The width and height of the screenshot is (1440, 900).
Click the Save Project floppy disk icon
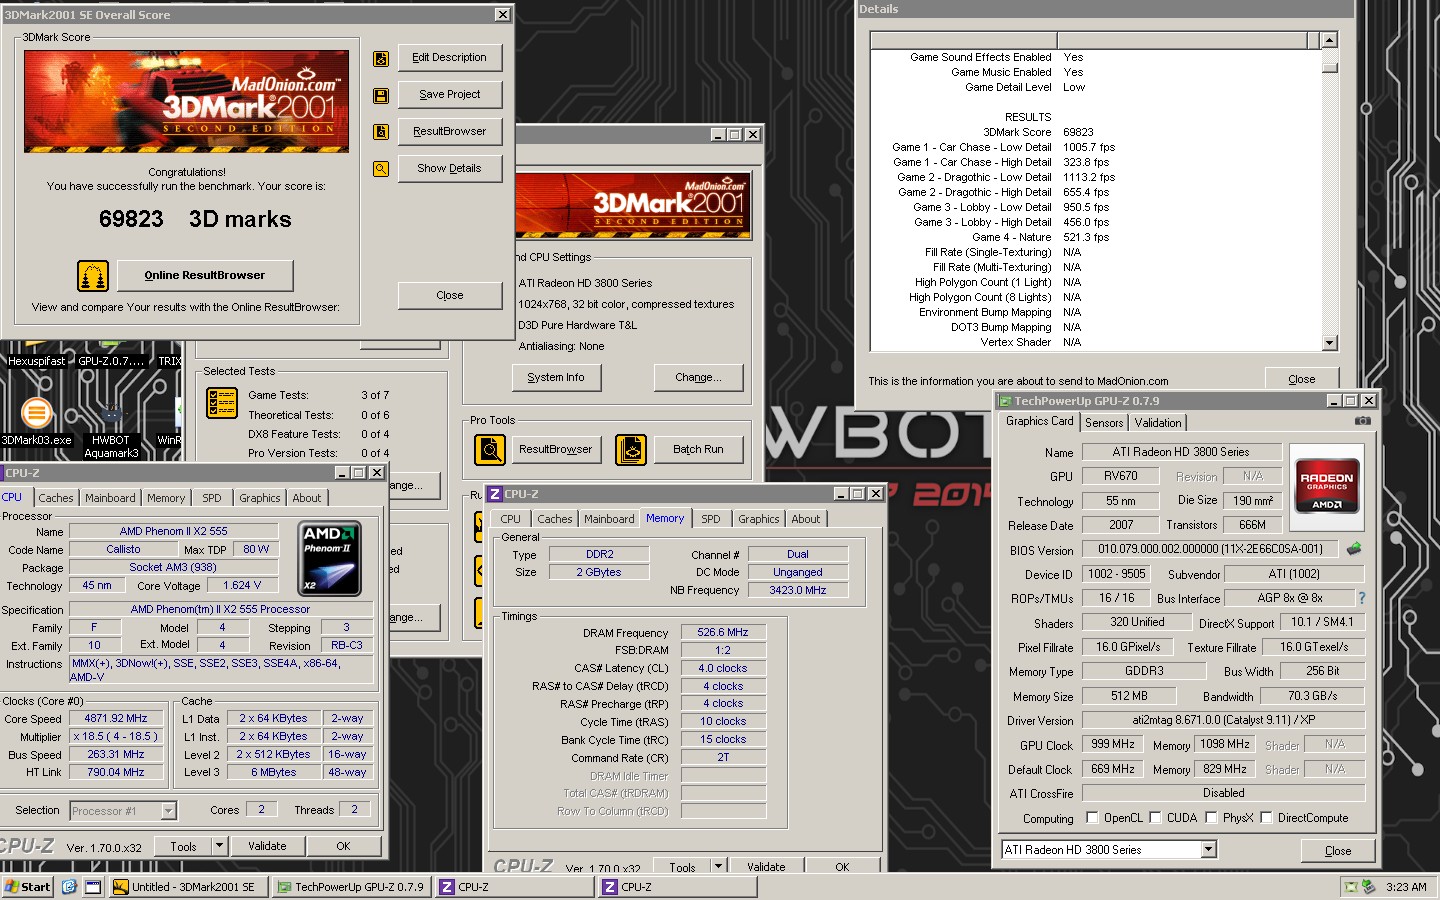pos(381,96)
